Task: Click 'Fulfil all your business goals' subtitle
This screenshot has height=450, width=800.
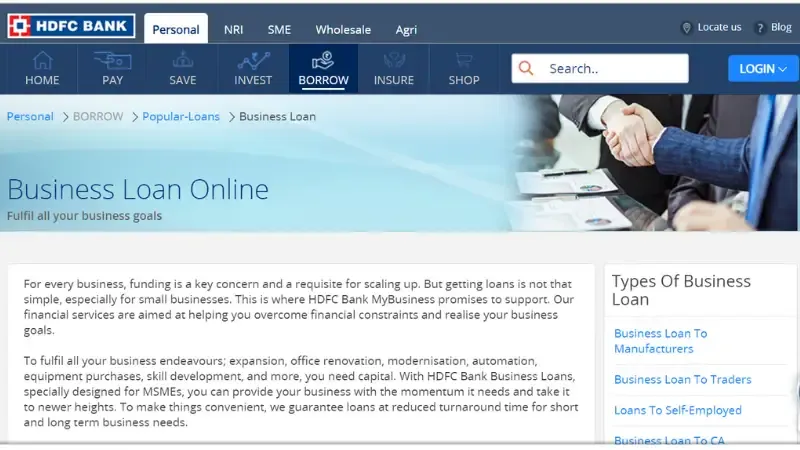Action: coord(84,216)
